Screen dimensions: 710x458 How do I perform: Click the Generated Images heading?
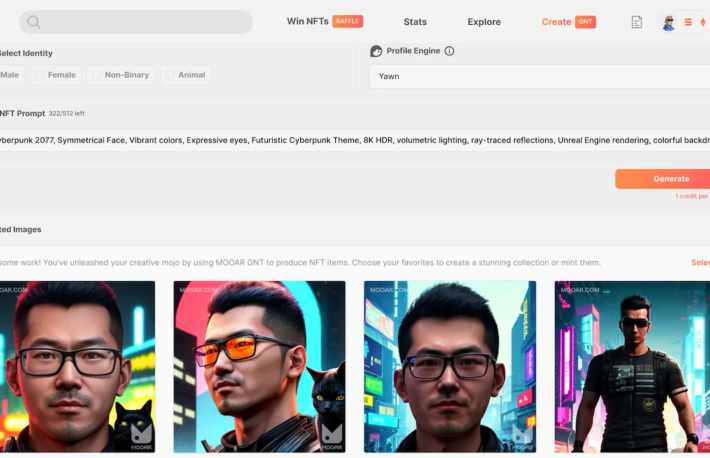(x=20, y=229)
